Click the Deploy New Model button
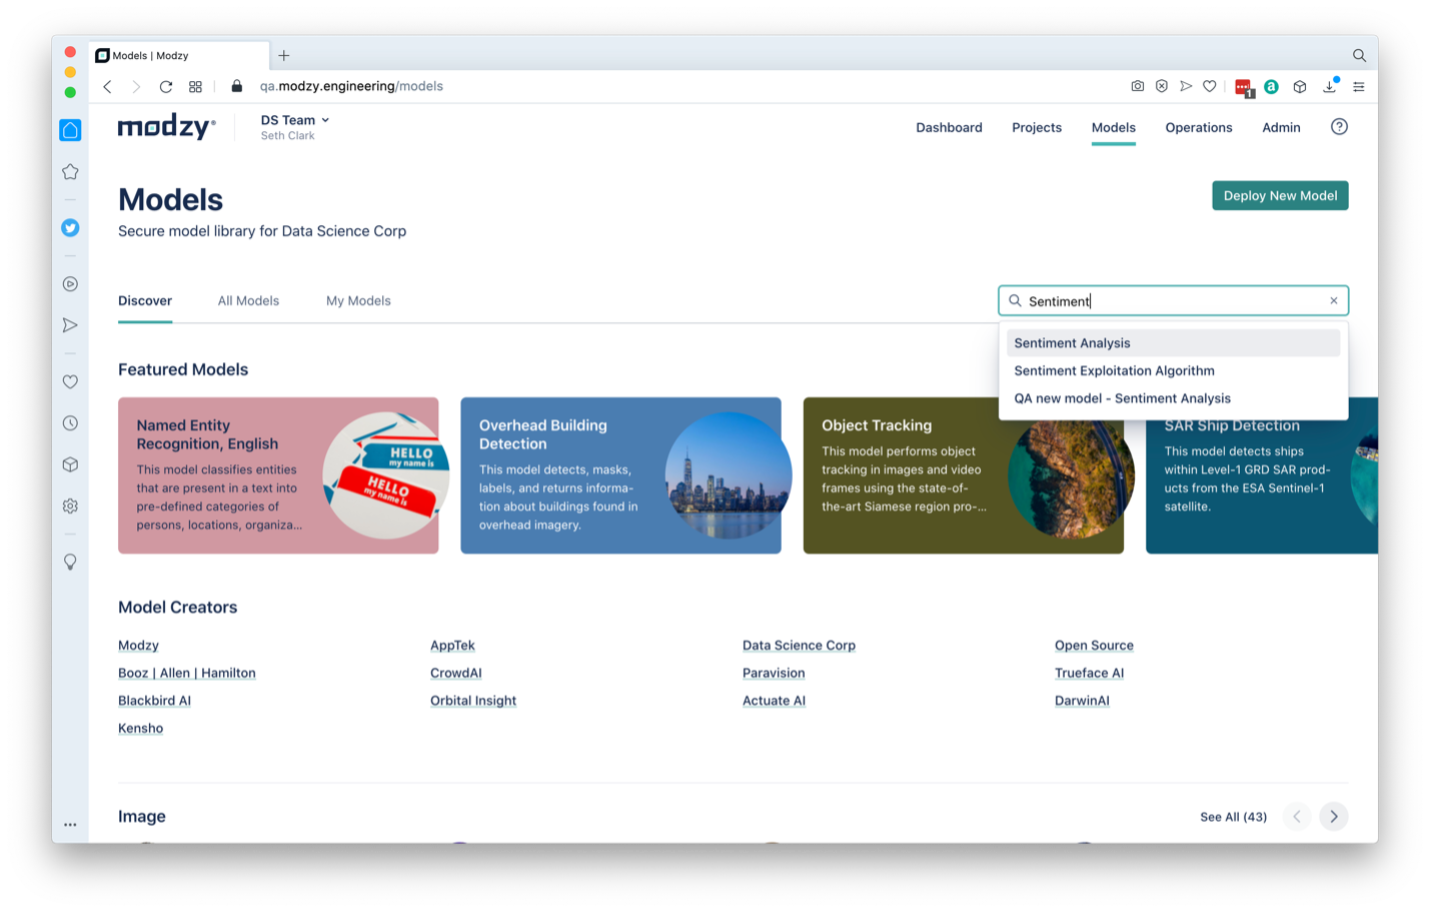The height and width of the screenshot is (916, 1430). (1280, 196)
